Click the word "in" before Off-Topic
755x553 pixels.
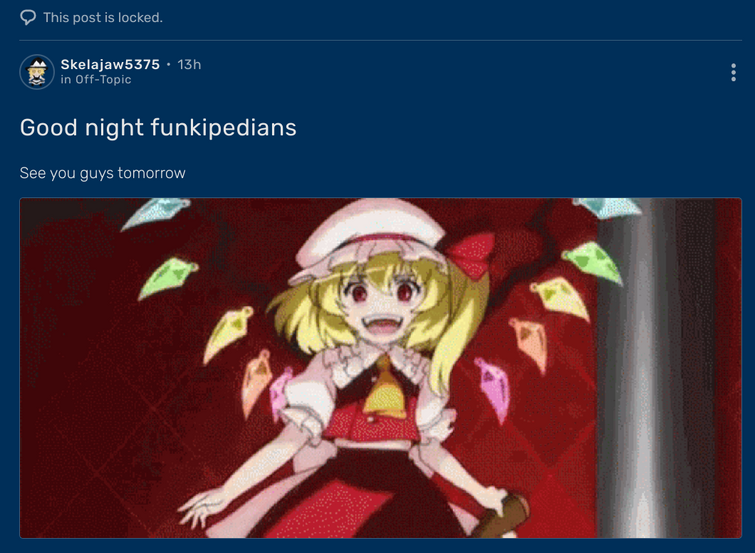pyautogui.click(x=66, y=79)
